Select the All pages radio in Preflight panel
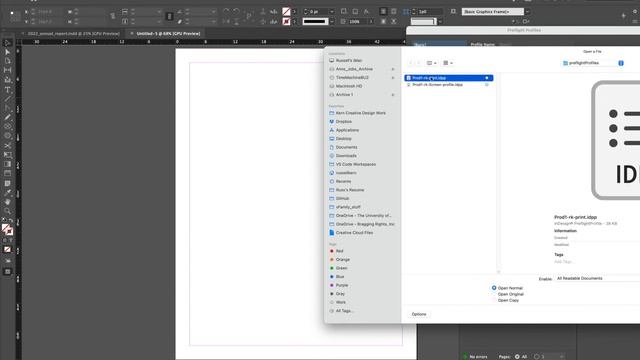 (x=517, y=357)
